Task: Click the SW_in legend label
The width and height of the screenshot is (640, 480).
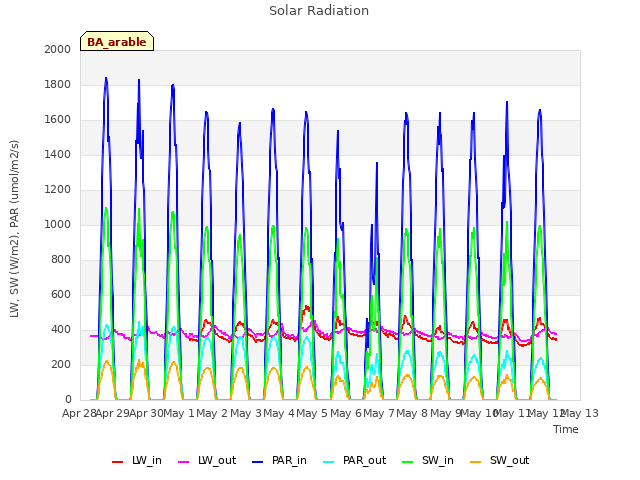Action: point(438,461)
